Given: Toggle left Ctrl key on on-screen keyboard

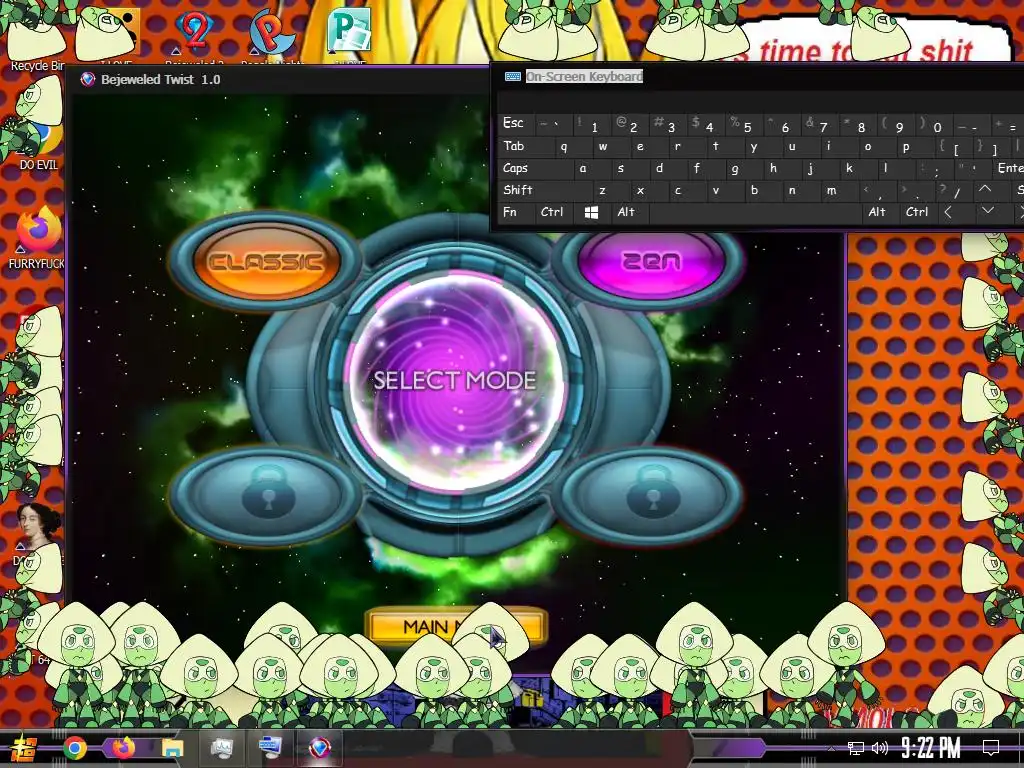Looking at the screenshot, I should pyautogui.click(x=552, y=212).
